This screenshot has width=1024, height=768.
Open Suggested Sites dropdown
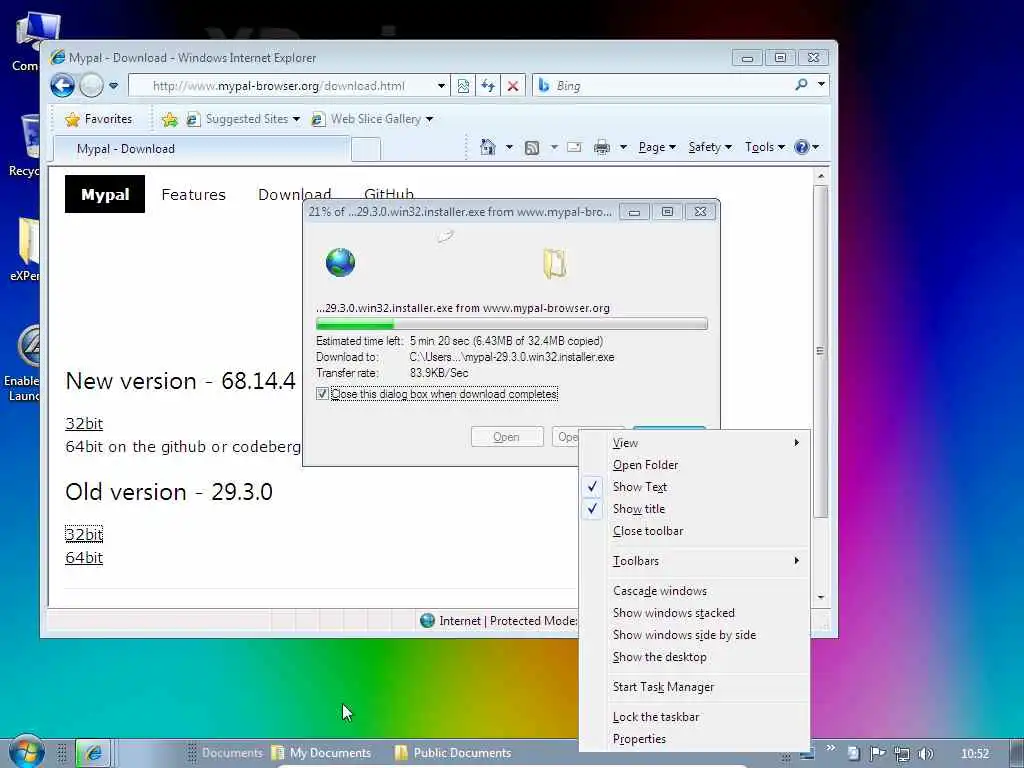(x=243, y=119)
